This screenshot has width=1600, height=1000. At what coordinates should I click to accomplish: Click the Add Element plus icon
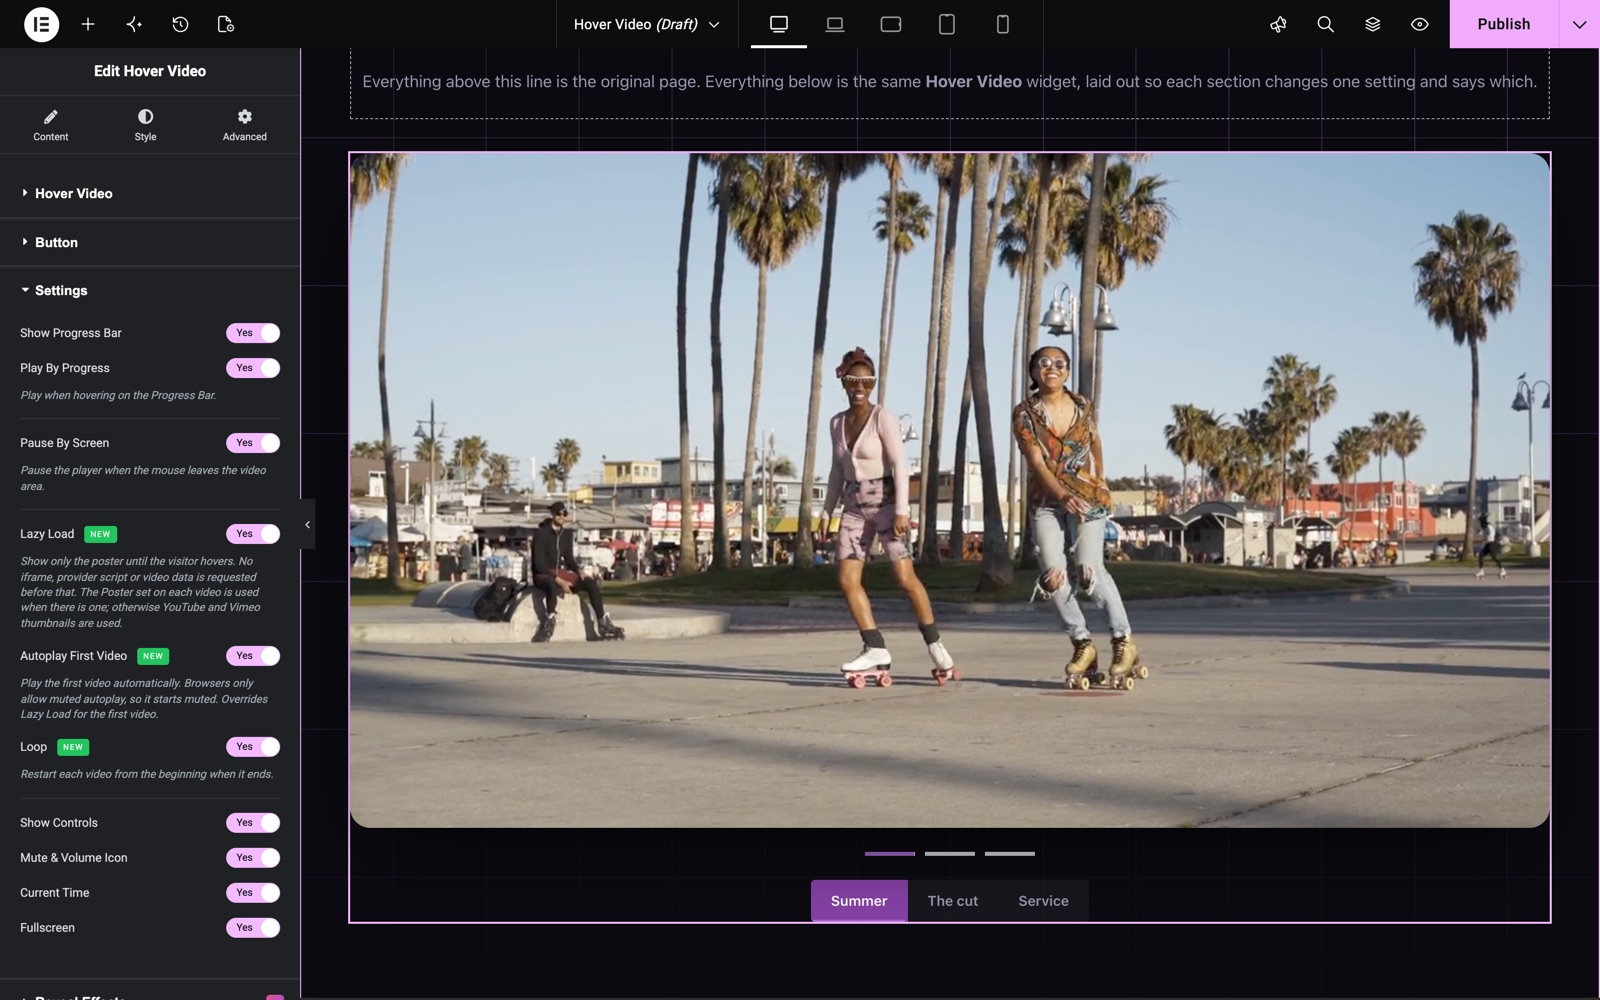[88, 24]
